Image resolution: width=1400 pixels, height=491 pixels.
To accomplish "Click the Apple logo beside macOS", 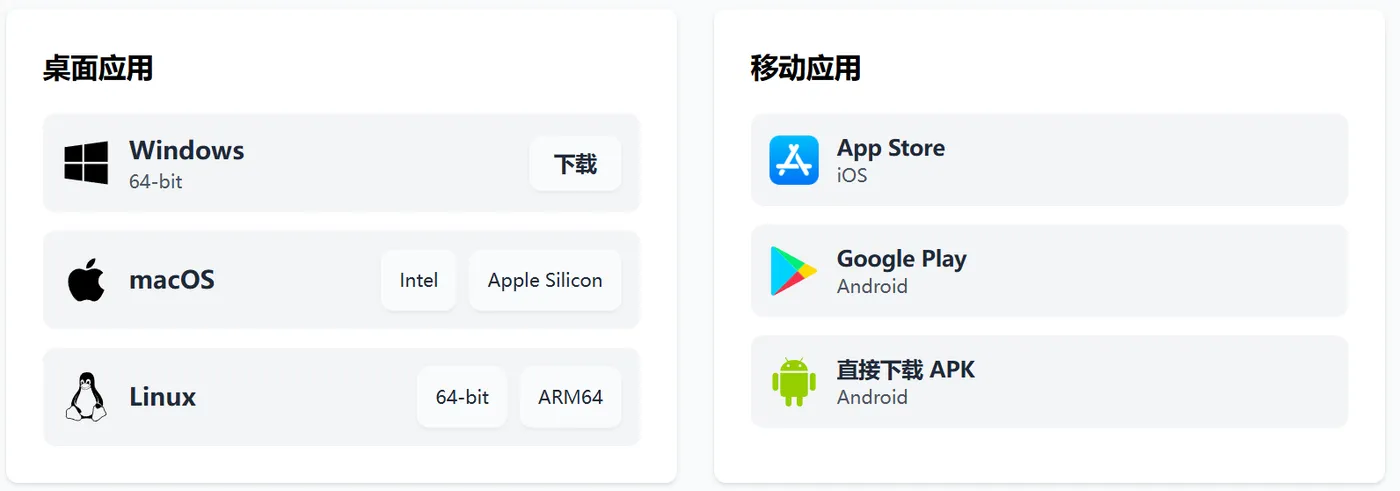I will point(86,280).
